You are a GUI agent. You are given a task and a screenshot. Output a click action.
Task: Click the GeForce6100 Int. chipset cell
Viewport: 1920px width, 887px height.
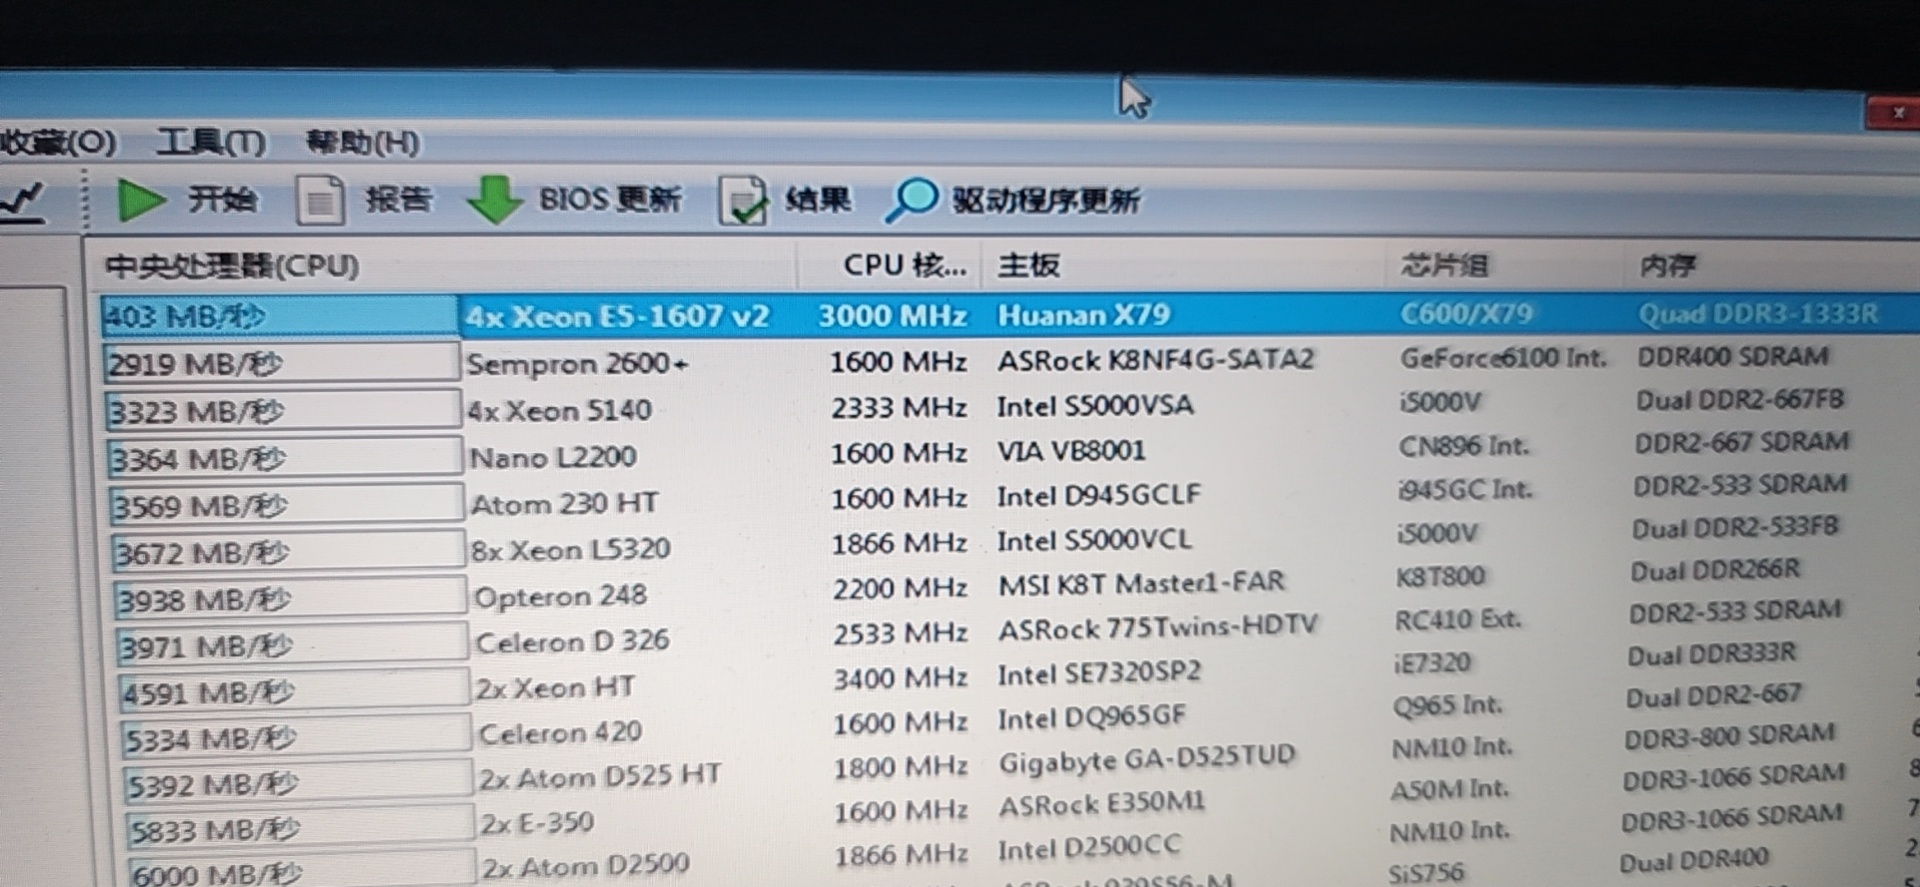click(1503, 358)
